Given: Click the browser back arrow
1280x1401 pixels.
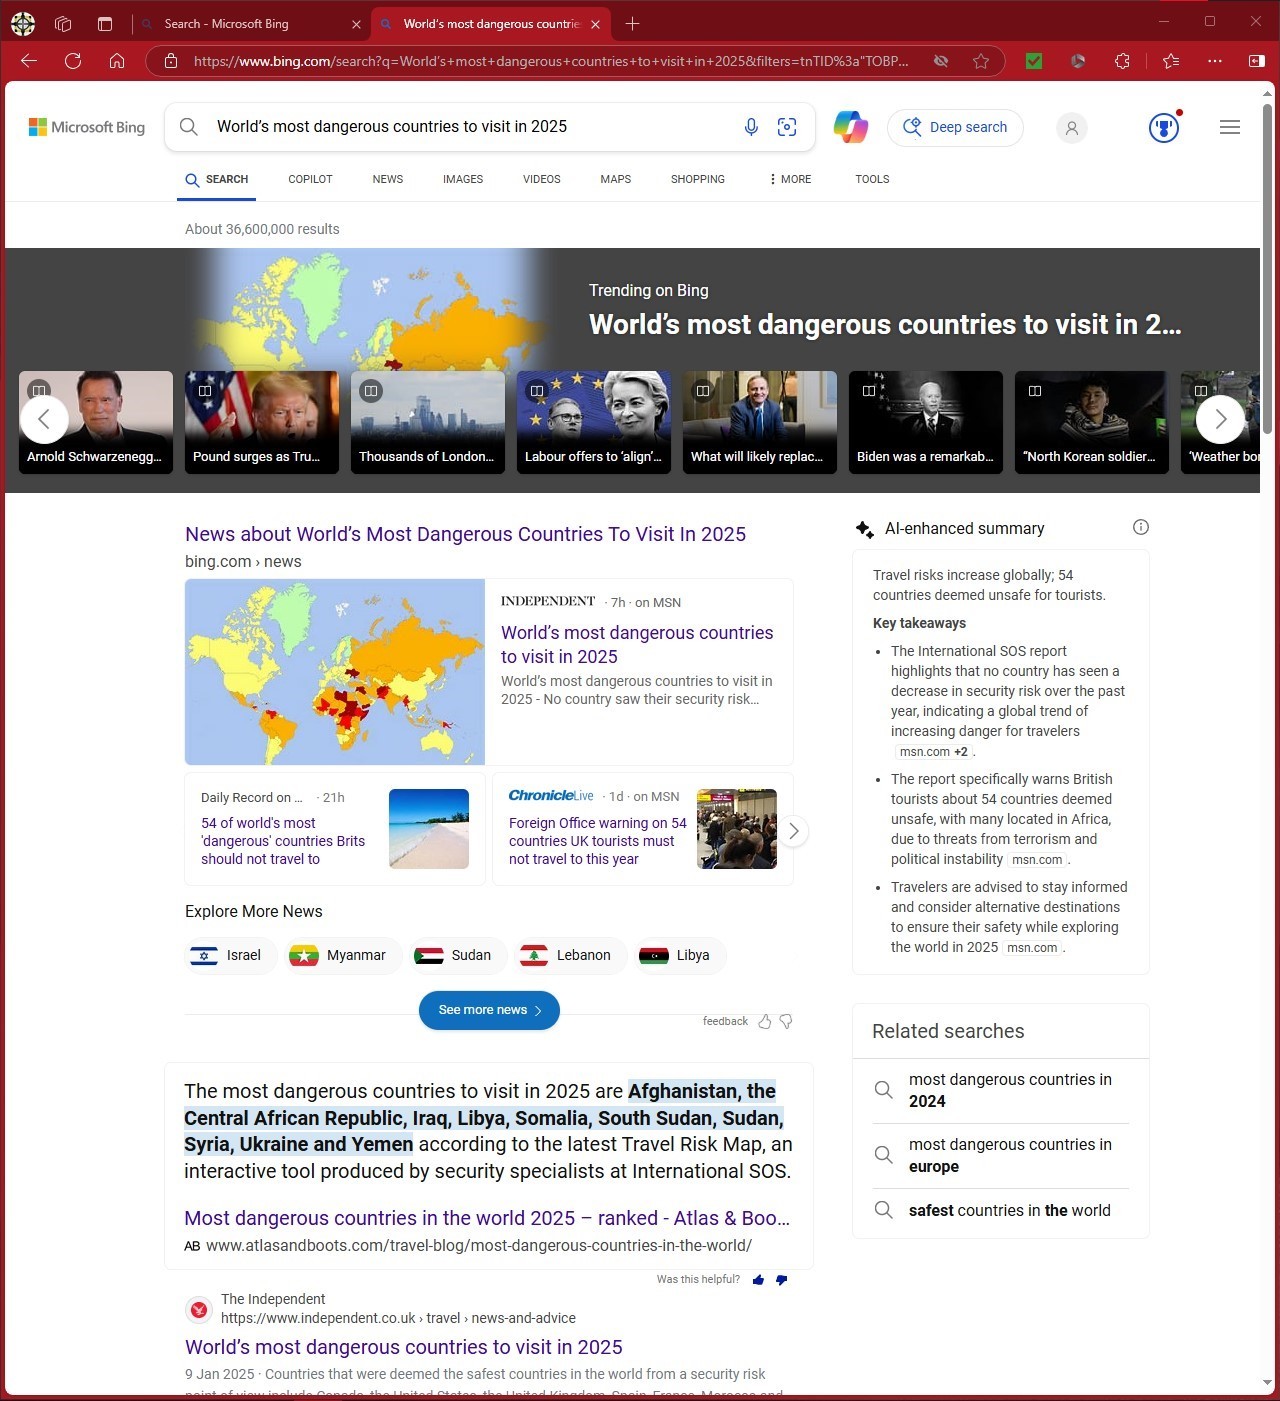Looking at the screenshot, I should (x=29, y=61).
